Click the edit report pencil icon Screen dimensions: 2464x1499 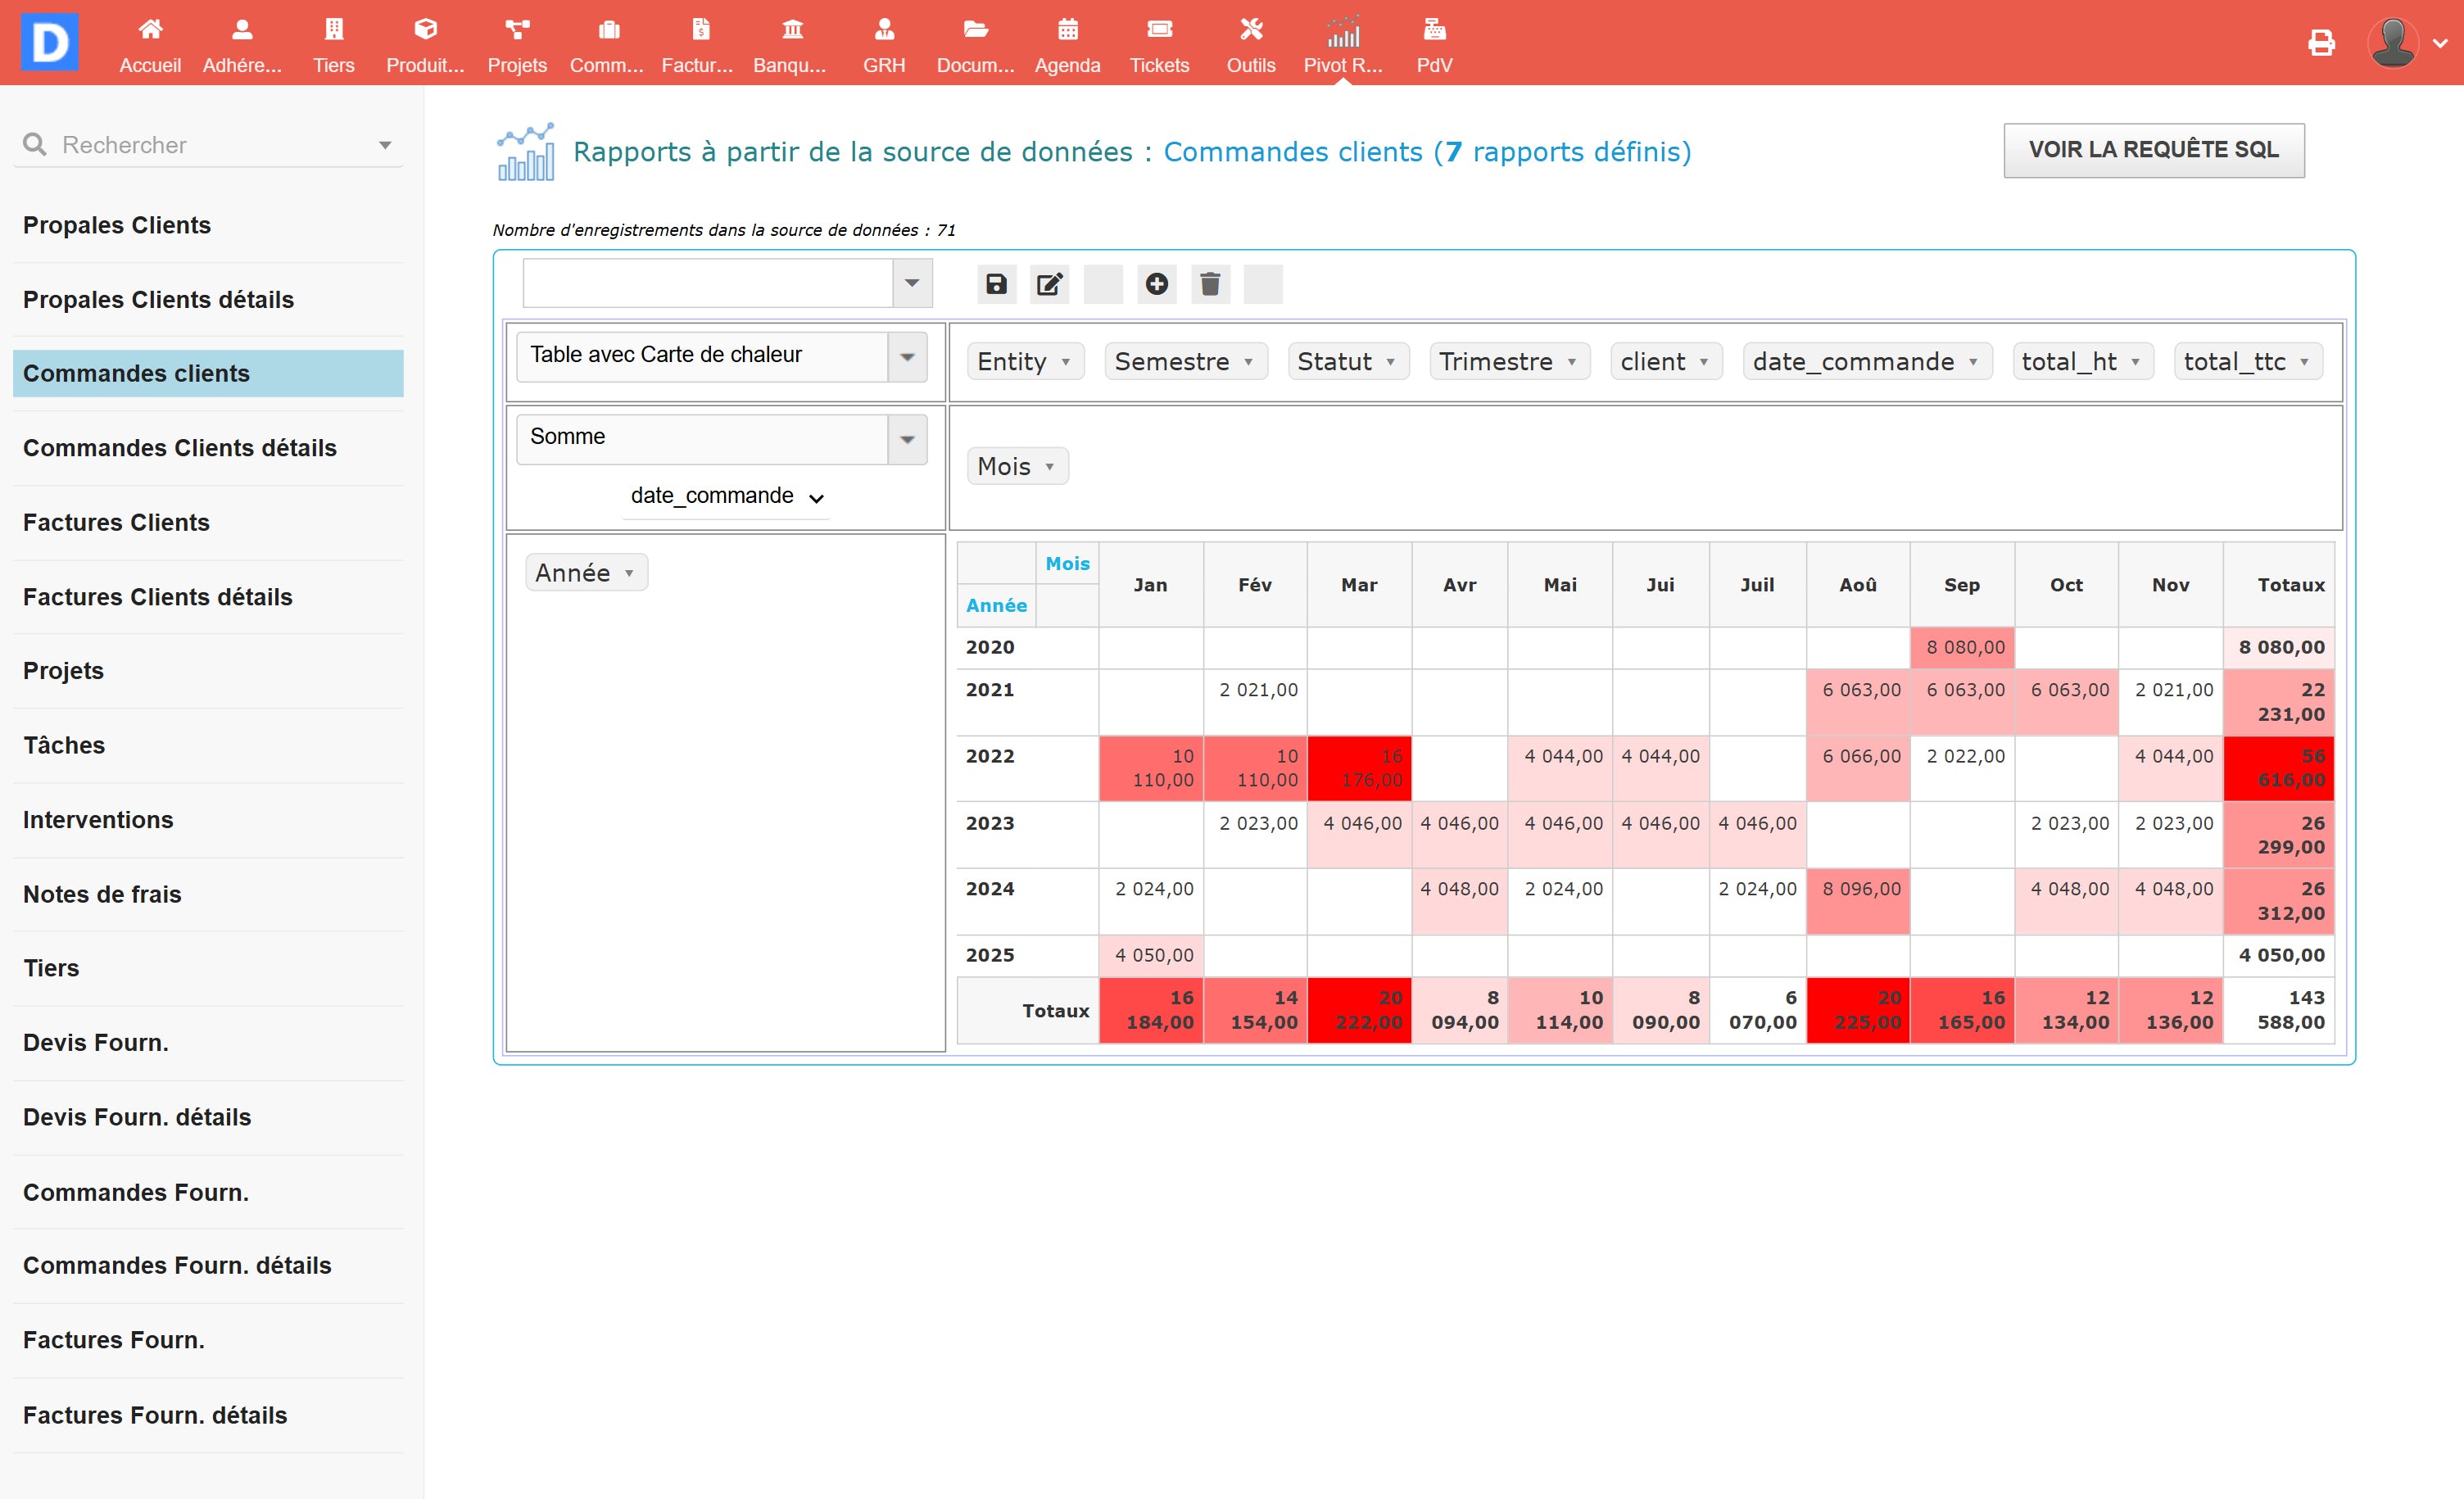coord(1049,284)
